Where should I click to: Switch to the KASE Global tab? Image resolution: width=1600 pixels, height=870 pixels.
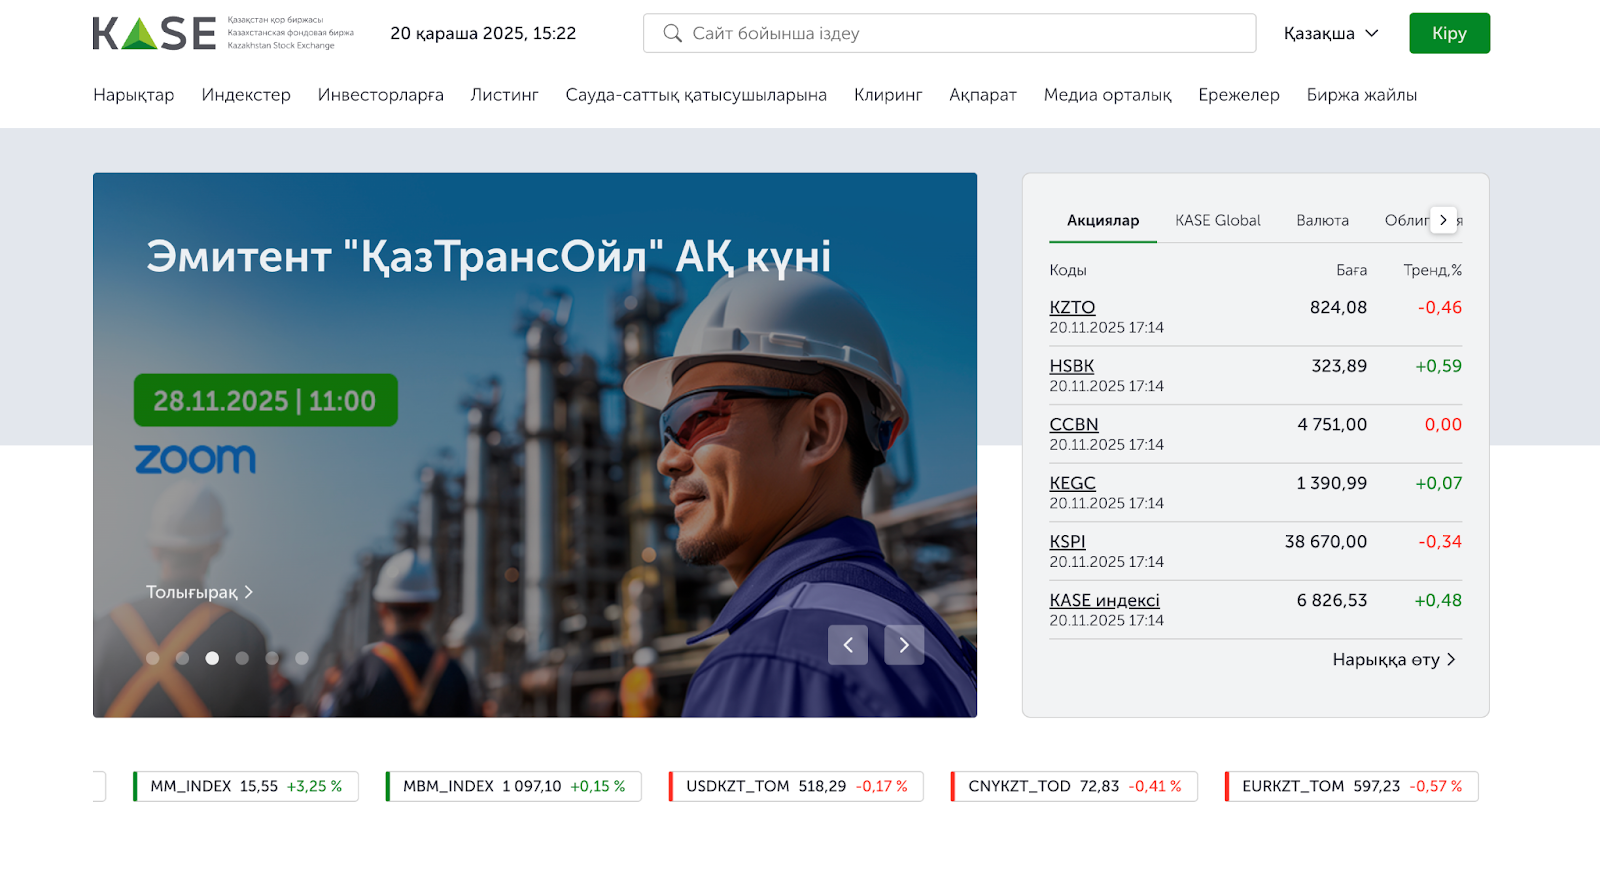(1217, 220)
